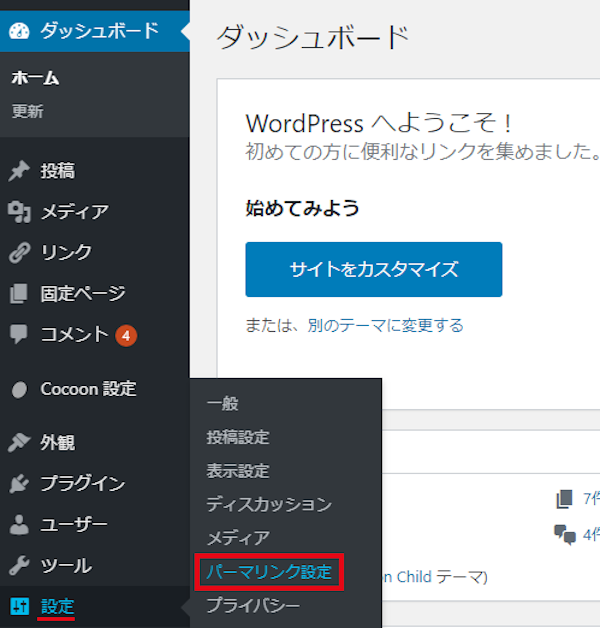Screen dimensions: 600x628
Task: Click the ダッシュボード page heading
Action: point(313,37)
